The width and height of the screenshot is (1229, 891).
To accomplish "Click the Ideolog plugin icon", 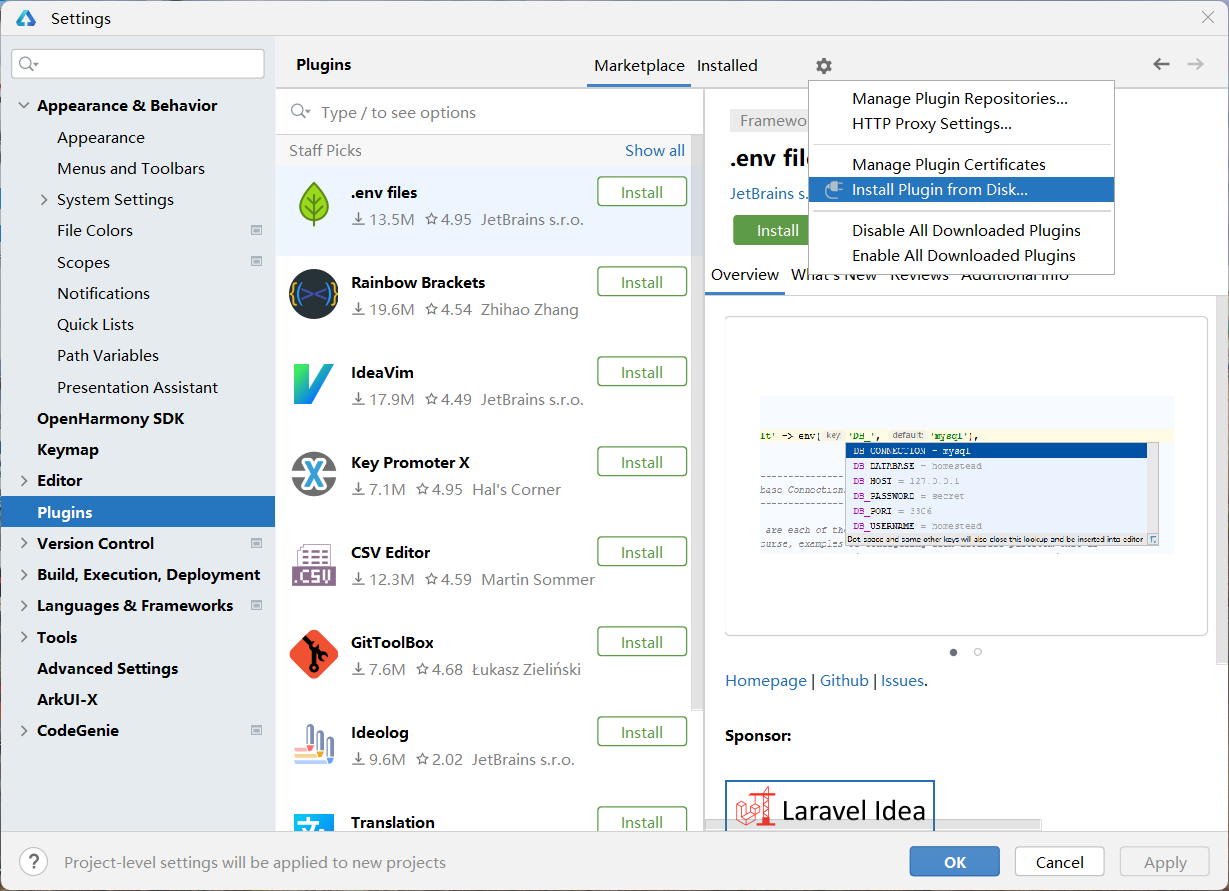I will 314,744.
